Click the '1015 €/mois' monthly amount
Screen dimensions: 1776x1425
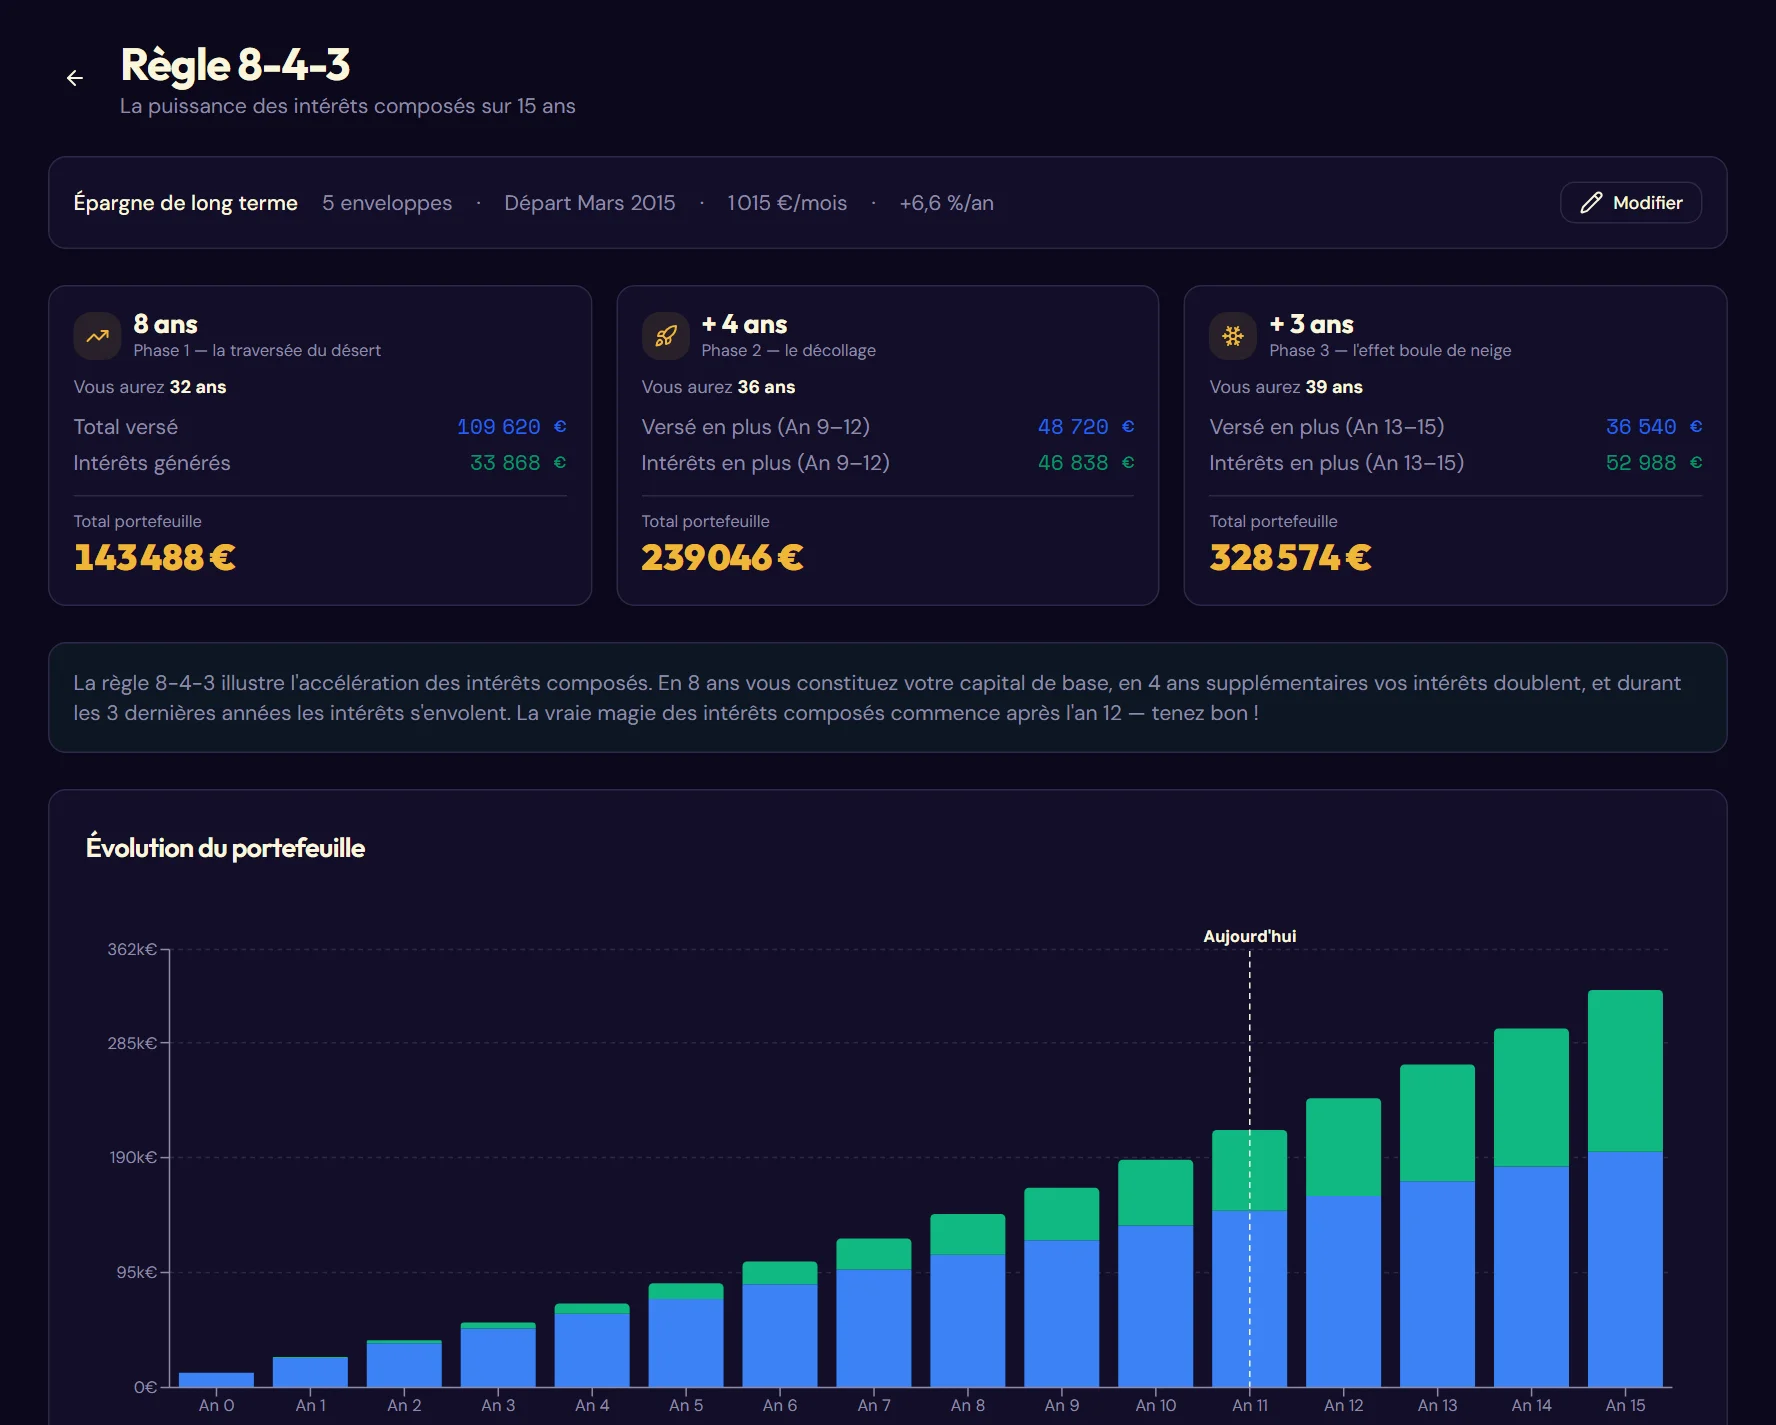(x=787, y=203)
